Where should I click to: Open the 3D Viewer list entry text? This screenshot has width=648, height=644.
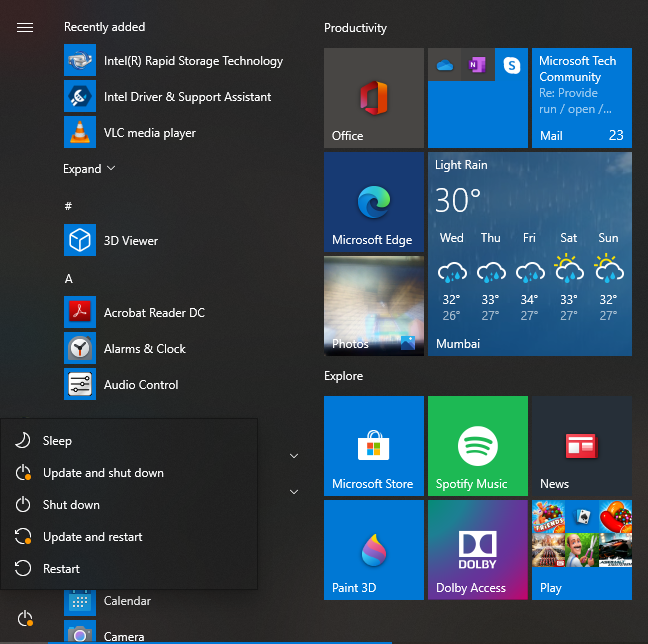131,241
